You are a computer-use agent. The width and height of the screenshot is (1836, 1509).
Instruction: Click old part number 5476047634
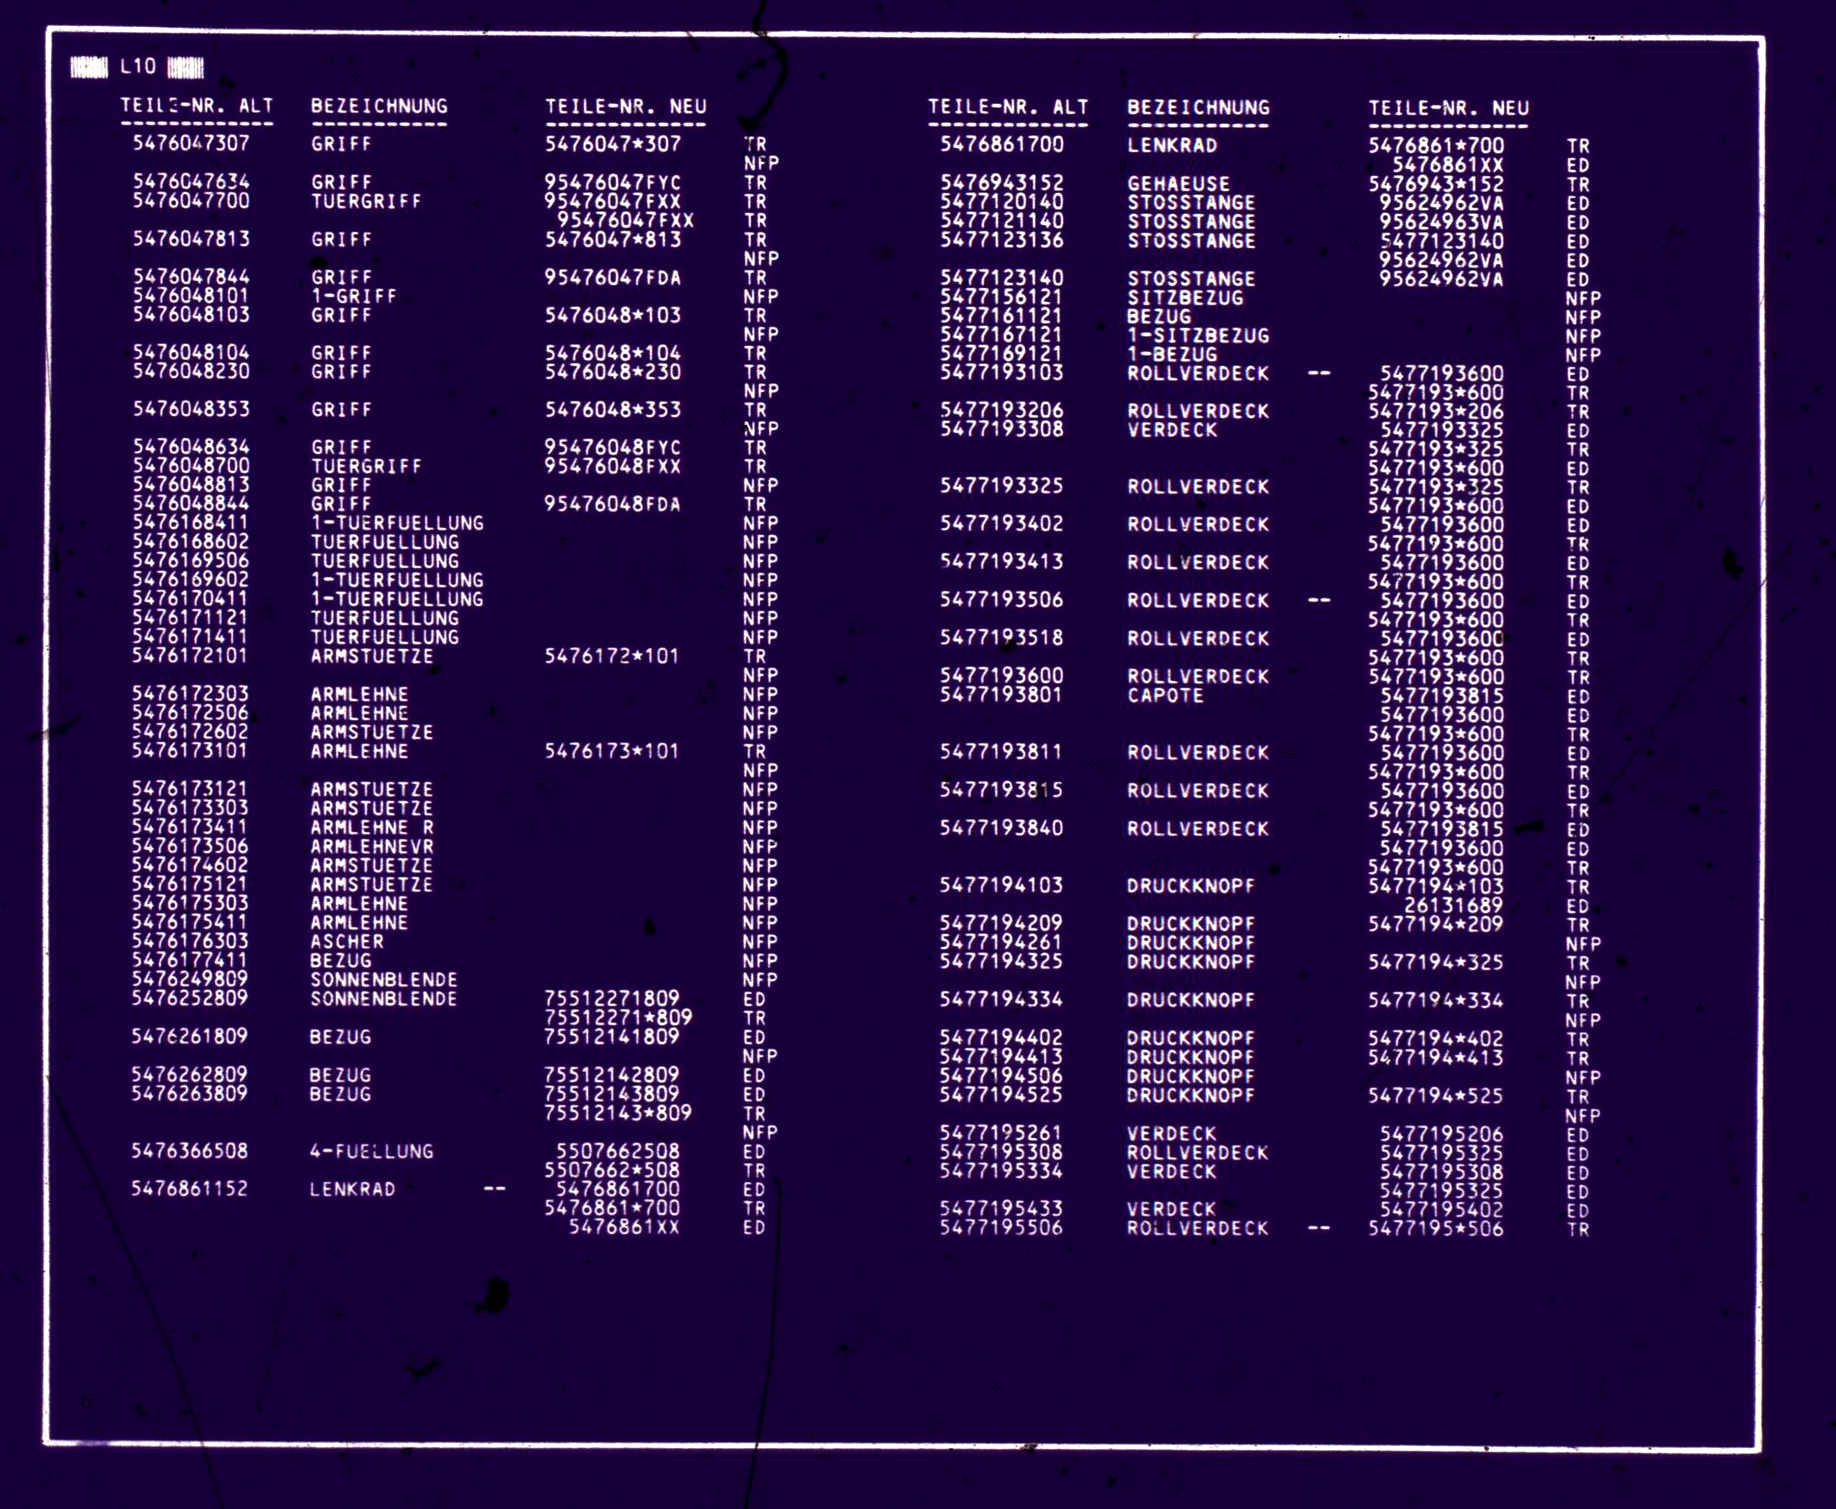pos(191,182)
